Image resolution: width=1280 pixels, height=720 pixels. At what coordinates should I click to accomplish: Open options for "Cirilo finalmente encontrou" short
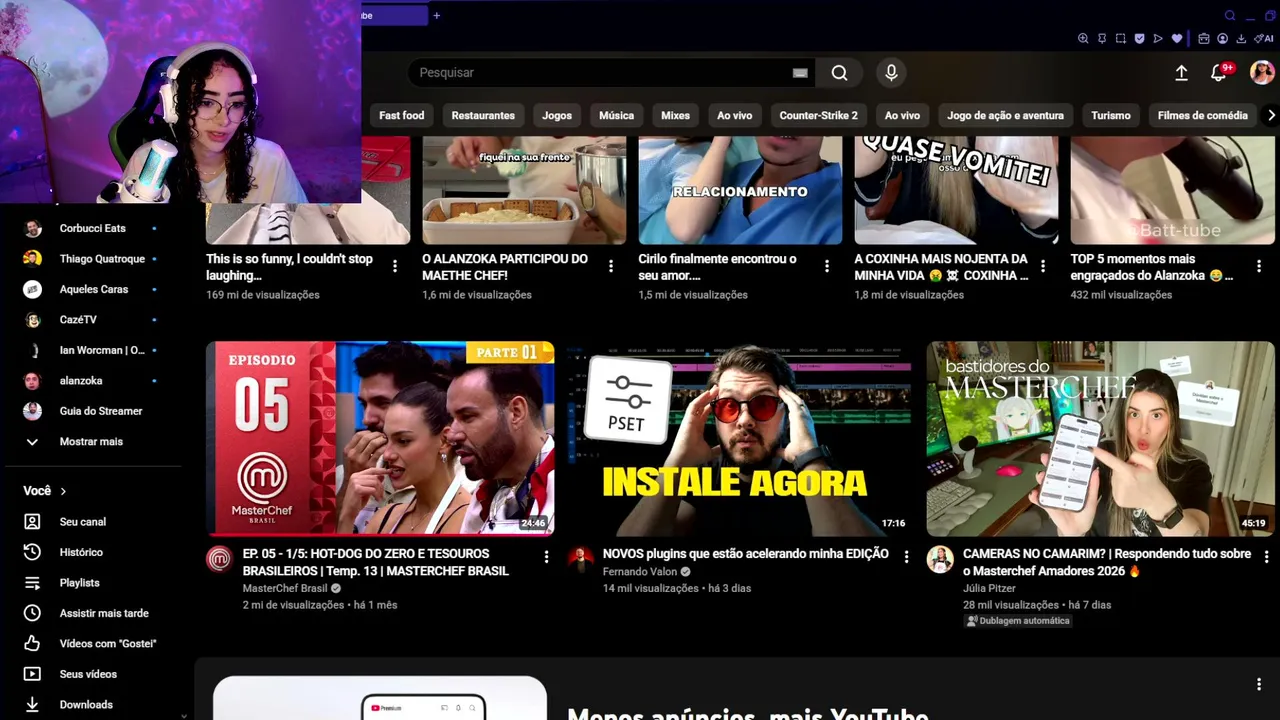coord(827,266)
